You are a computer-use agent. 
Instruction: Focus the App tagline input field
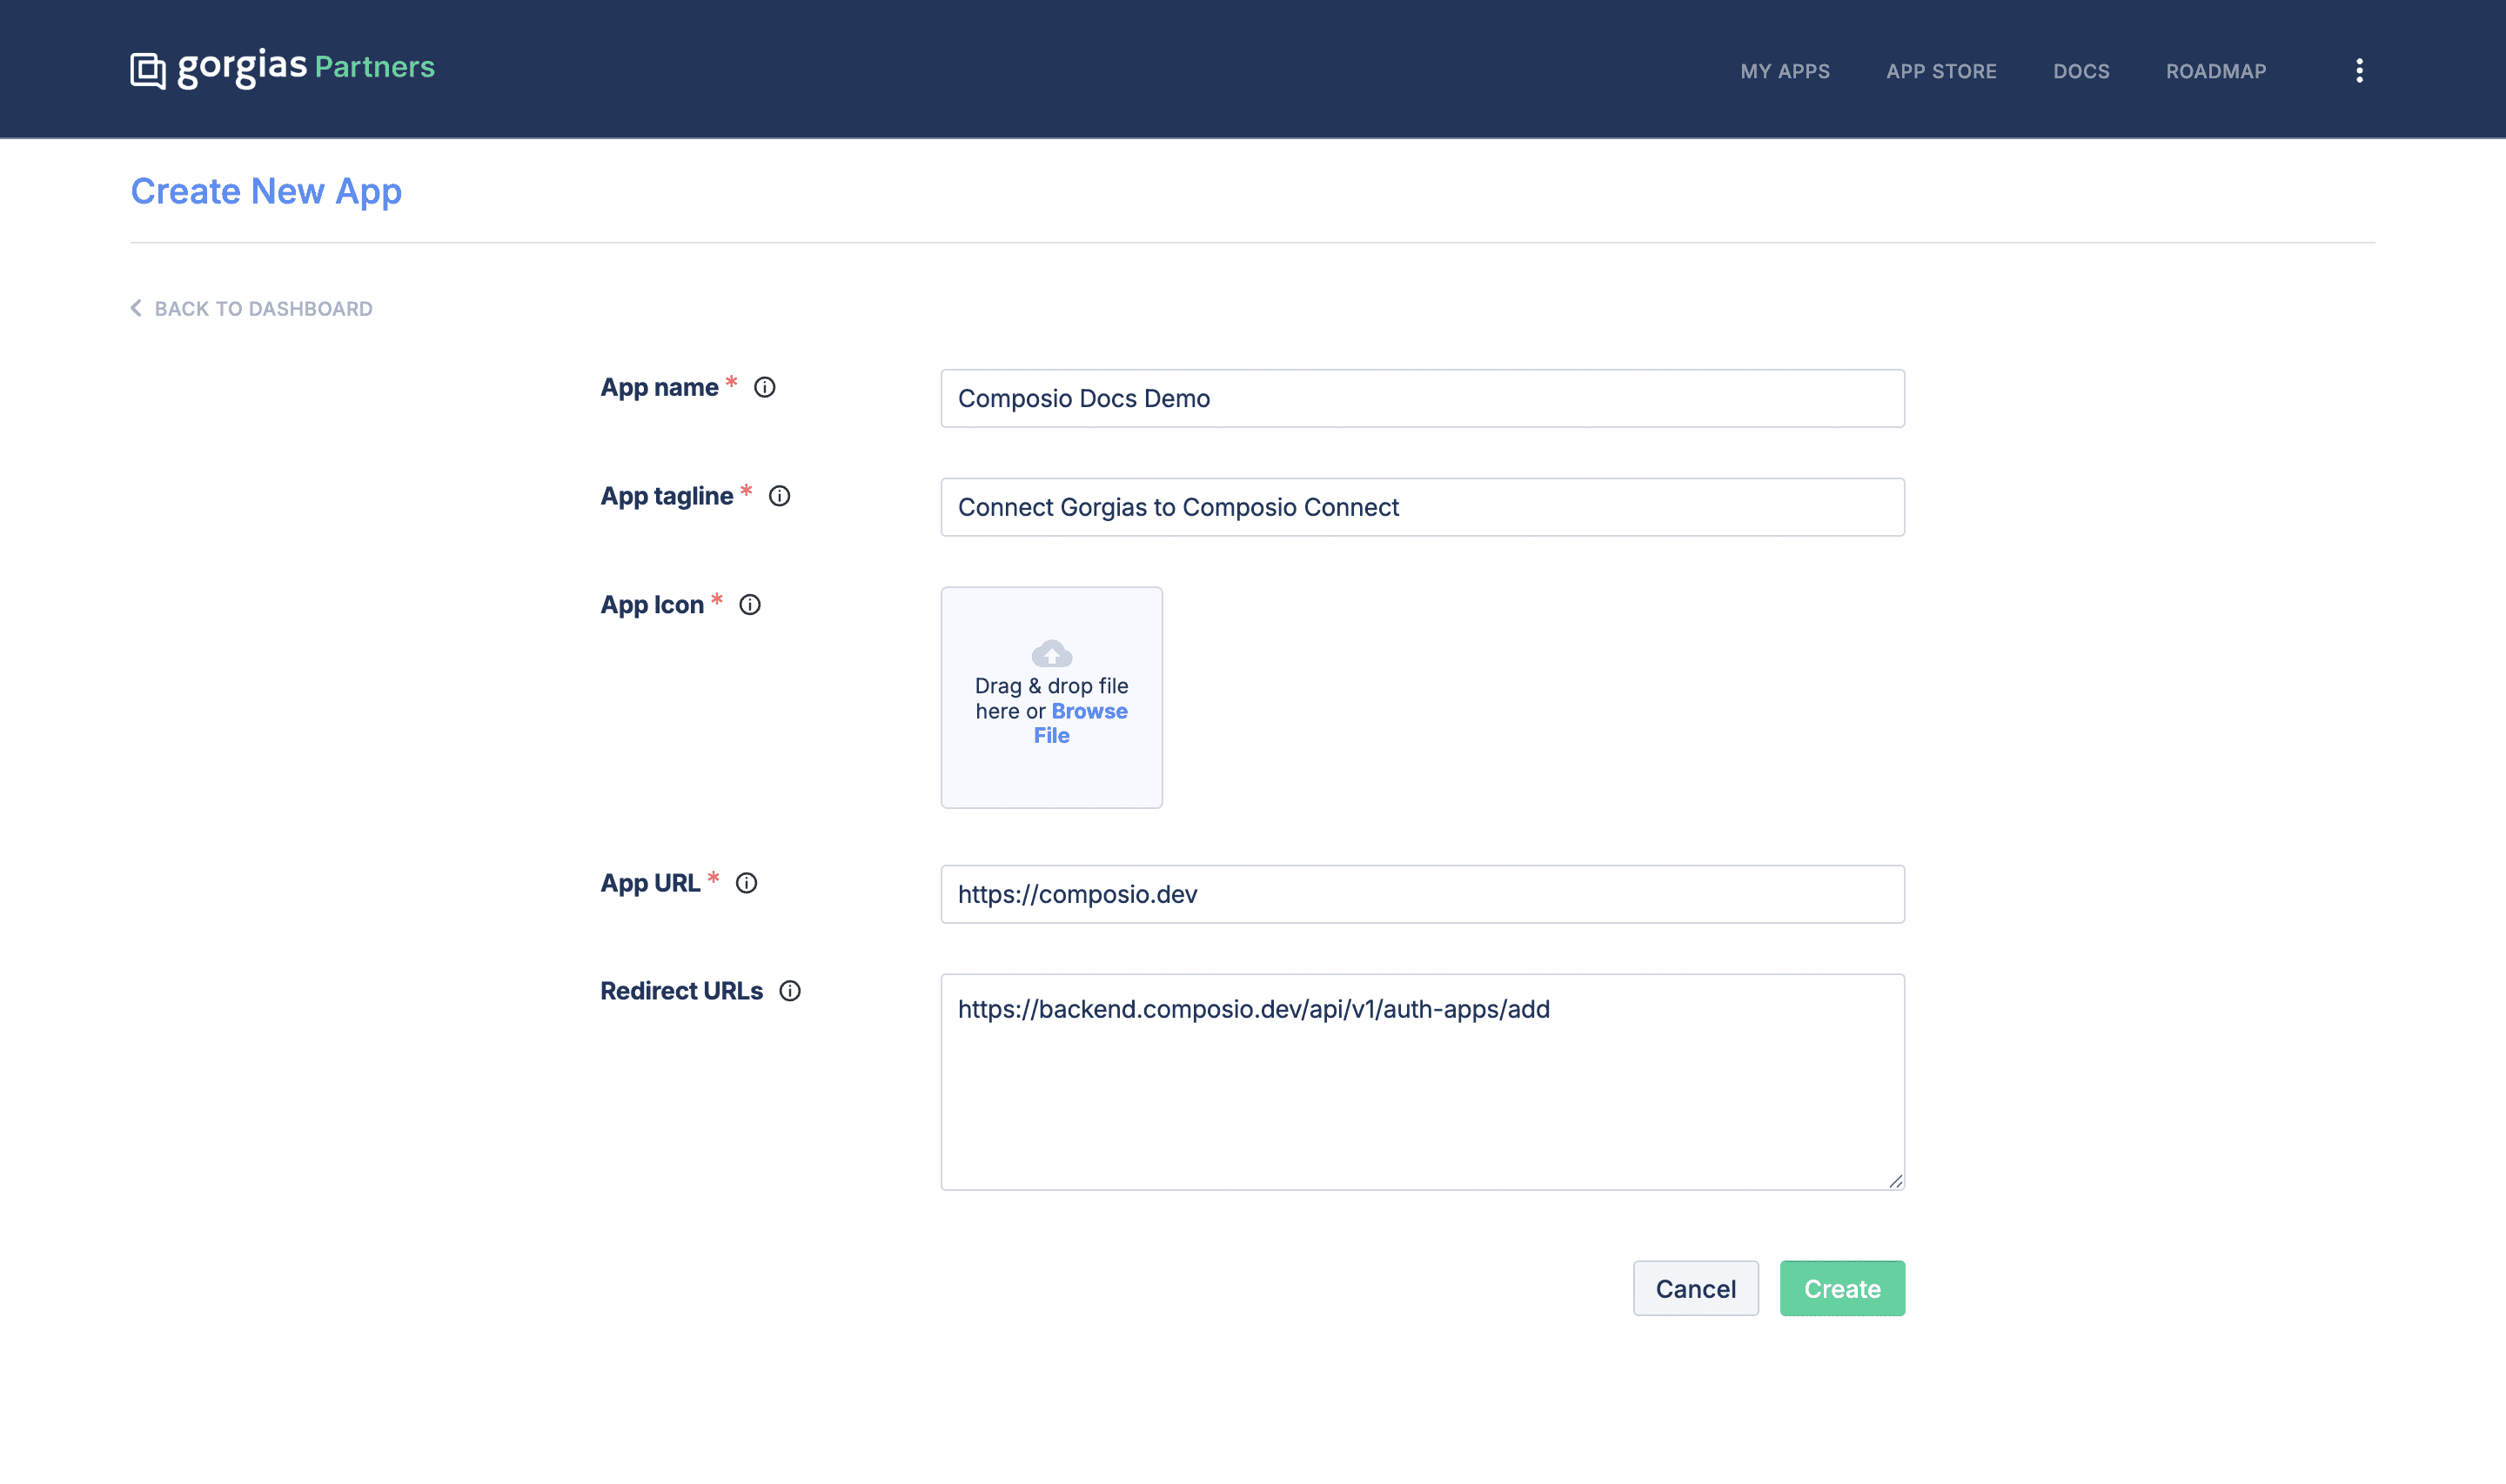1422,507
